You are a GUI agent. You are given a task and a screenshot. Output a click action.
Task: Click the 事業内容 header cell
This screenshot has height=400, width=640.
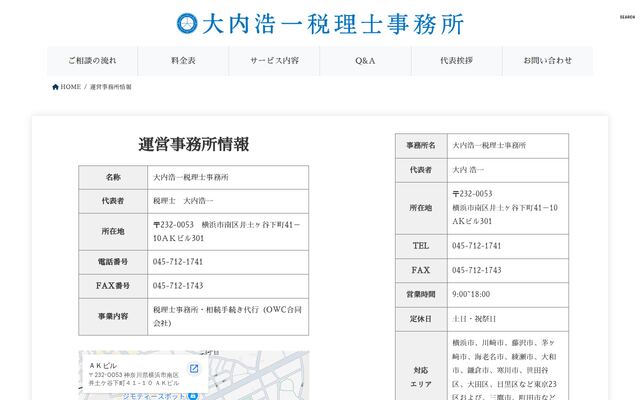tap(113, 317)
